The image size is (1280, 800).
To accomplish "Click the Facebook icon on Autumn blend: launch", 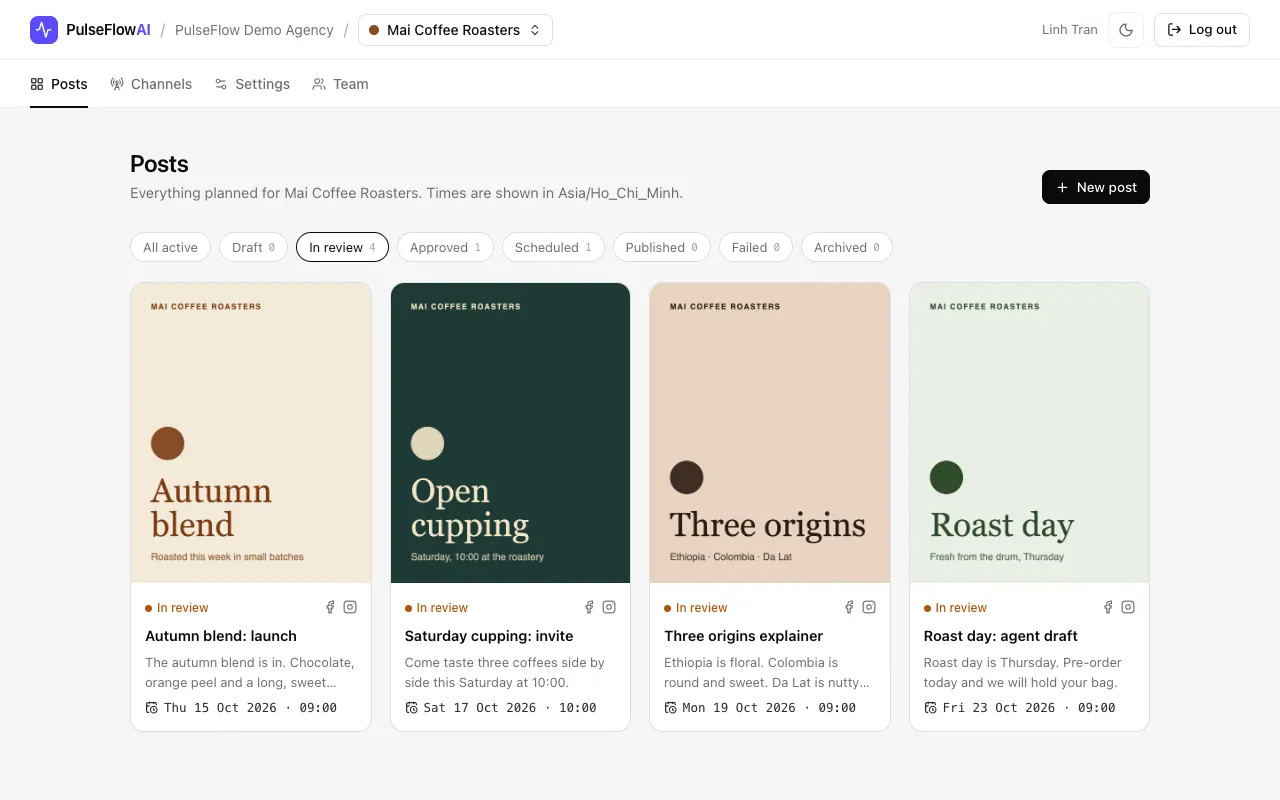I will pos(330,607).
